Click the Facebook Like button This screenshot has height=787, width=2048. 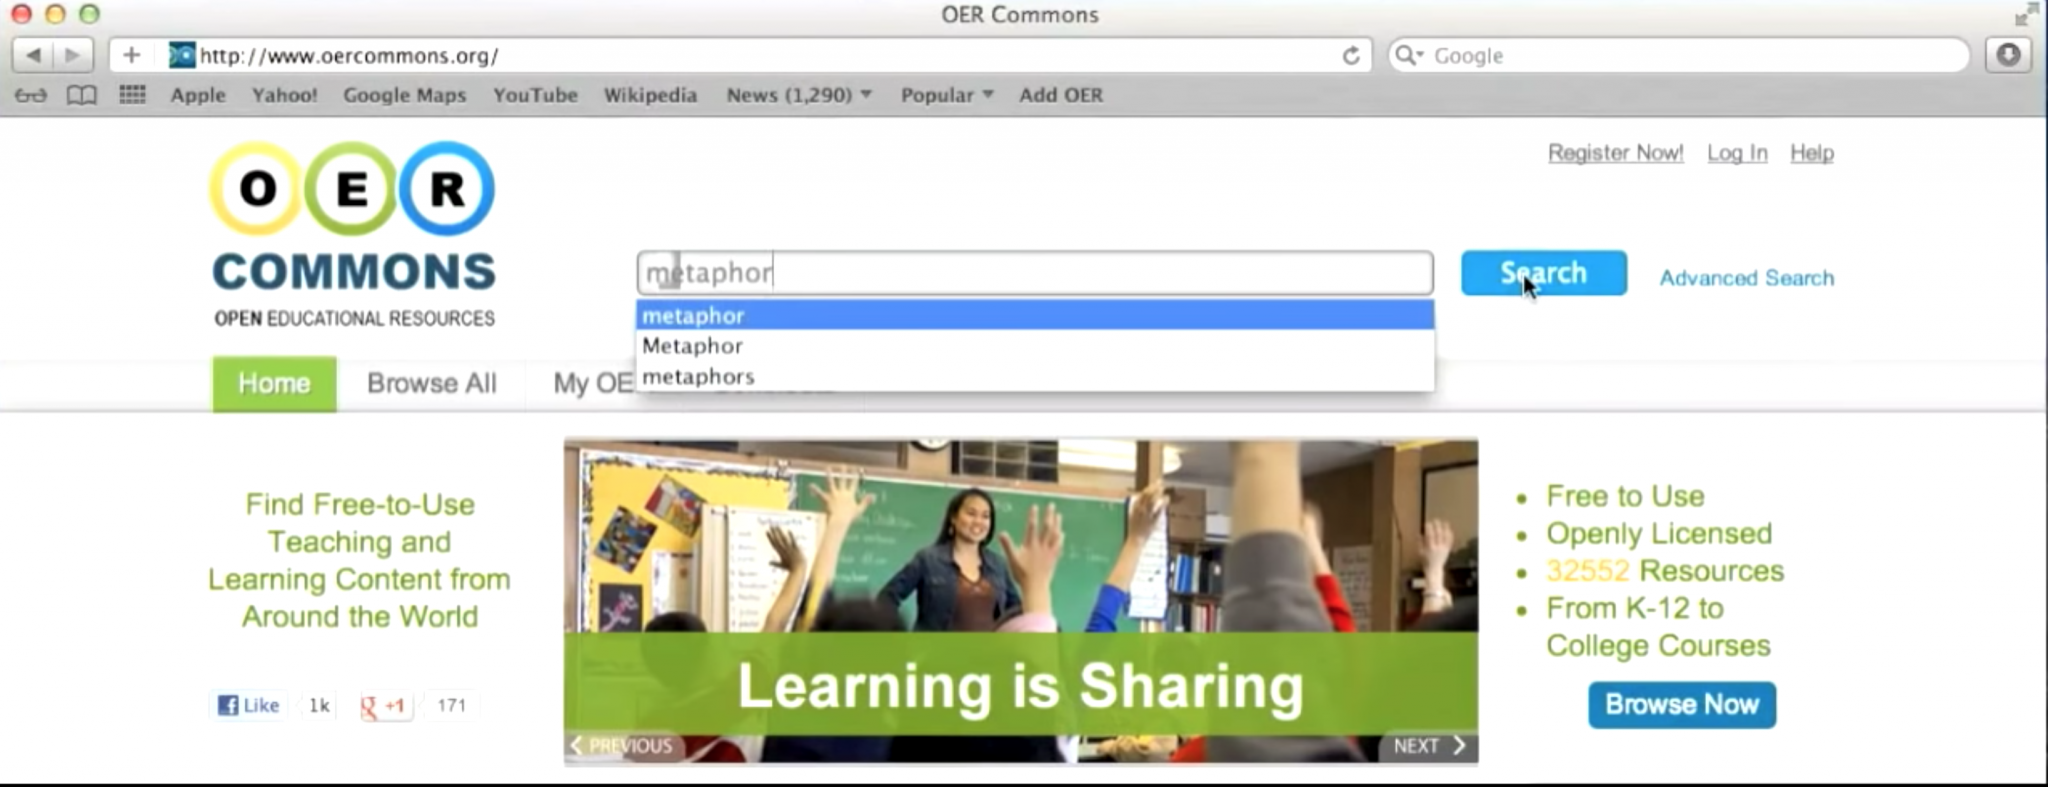tap(248, 705)
